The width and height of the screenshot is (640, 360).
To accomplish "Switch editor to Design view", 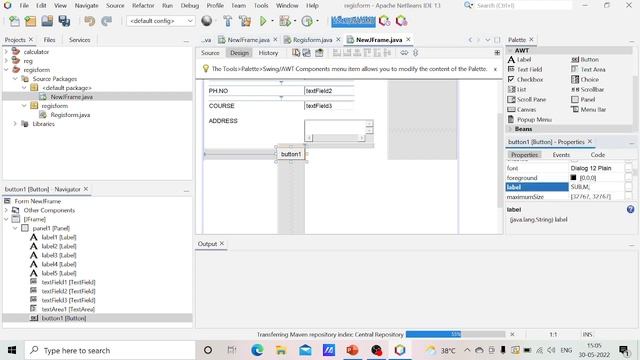I will point(239,53).
